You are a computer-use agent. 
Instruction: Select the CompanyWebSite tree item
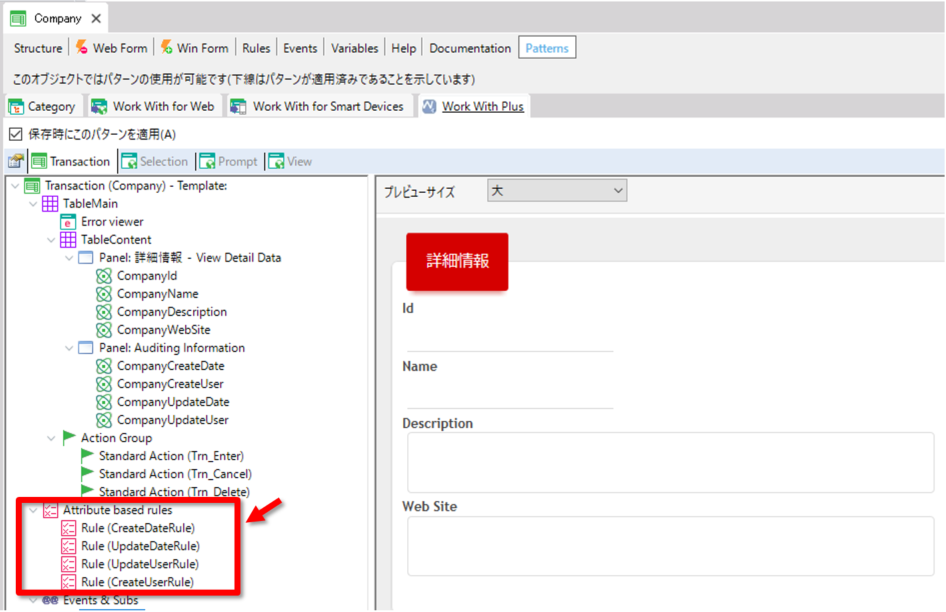[x=163, y=330]
